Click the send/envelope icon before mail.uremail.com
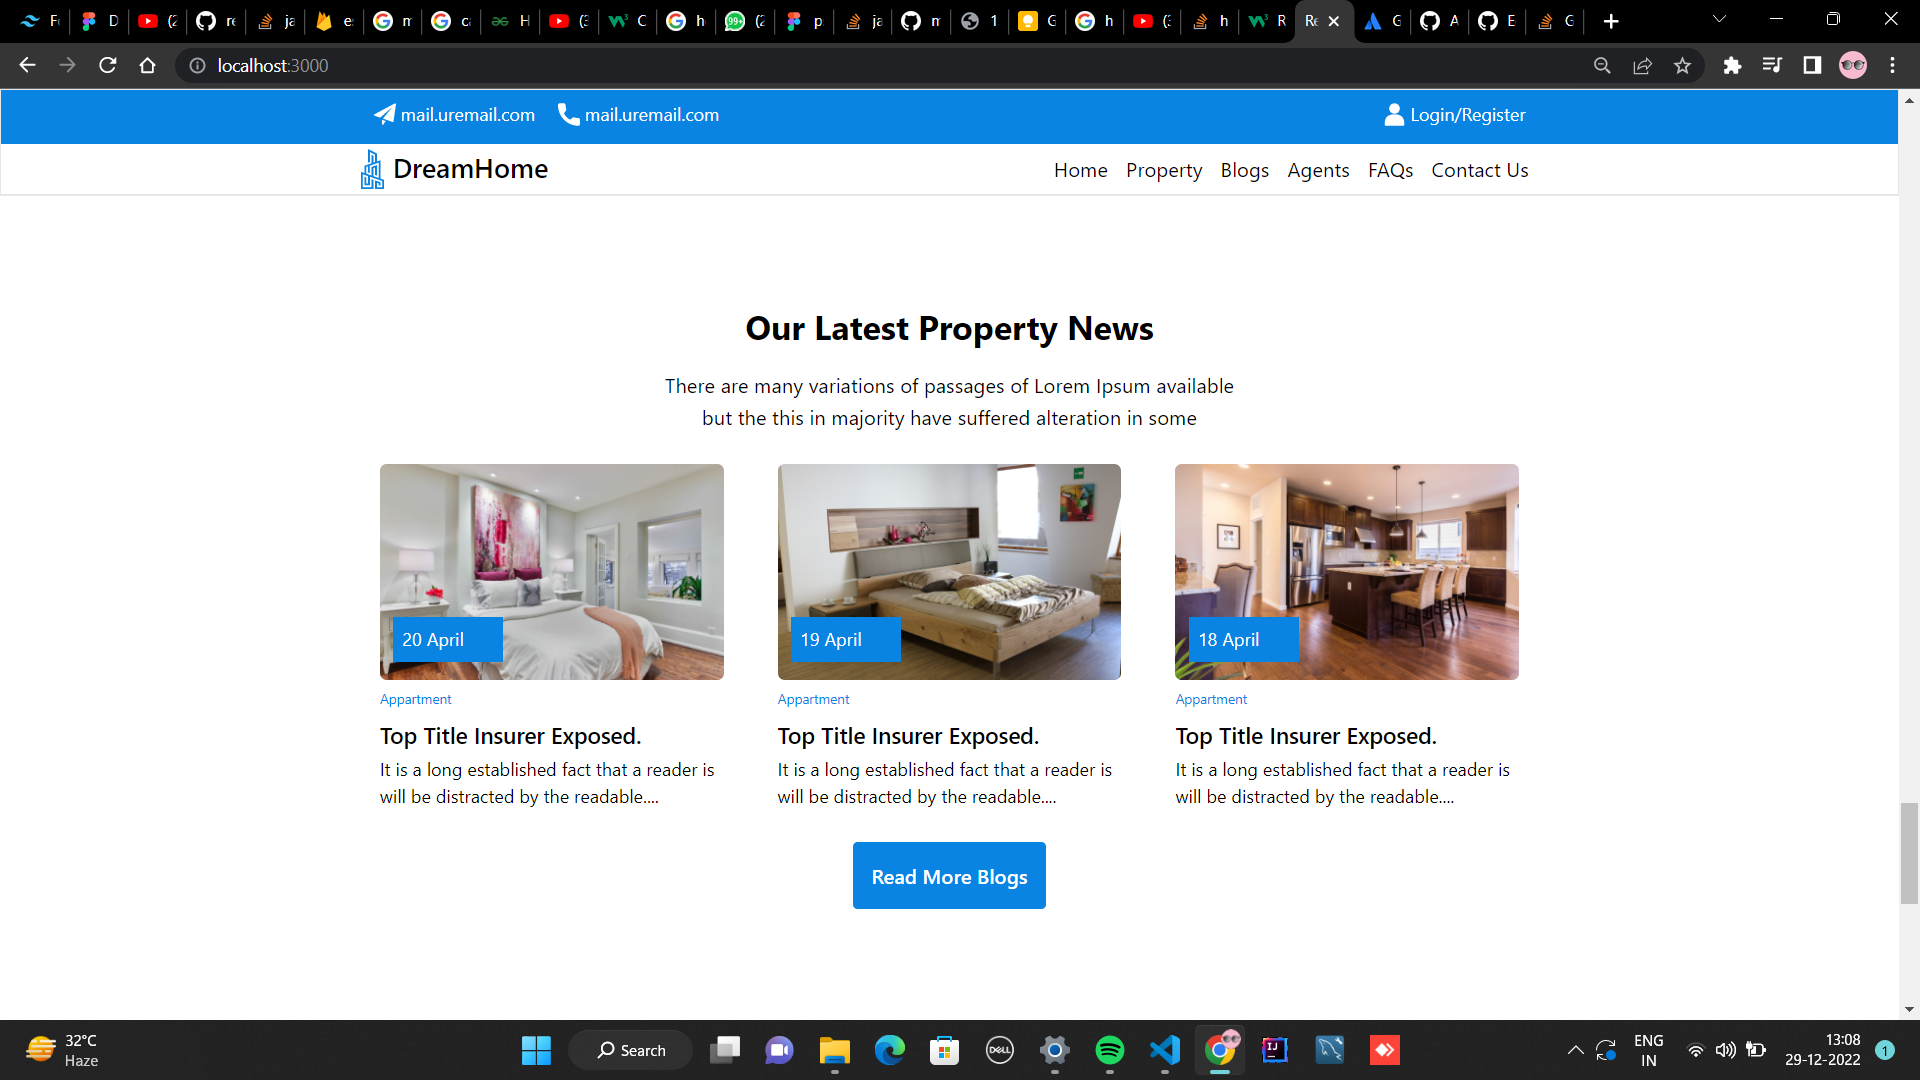1920x1080 pixels. click(x=385, y=114)
